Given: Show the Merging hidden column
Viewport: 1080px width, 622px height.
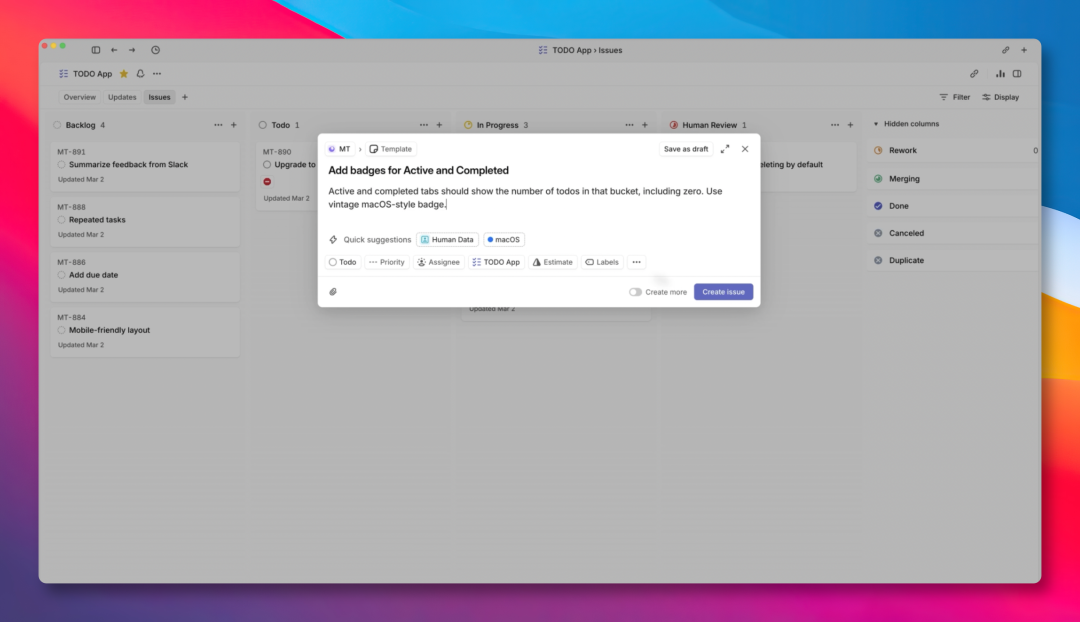Looking at the screenshot, I should [953, 178].
